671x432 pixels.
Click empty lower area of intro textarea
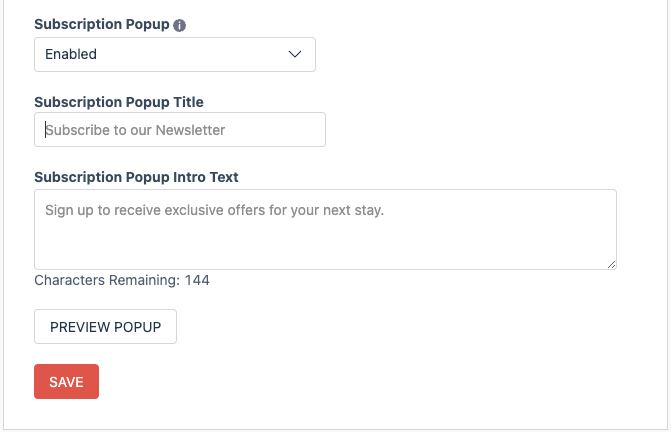(325, 246)
